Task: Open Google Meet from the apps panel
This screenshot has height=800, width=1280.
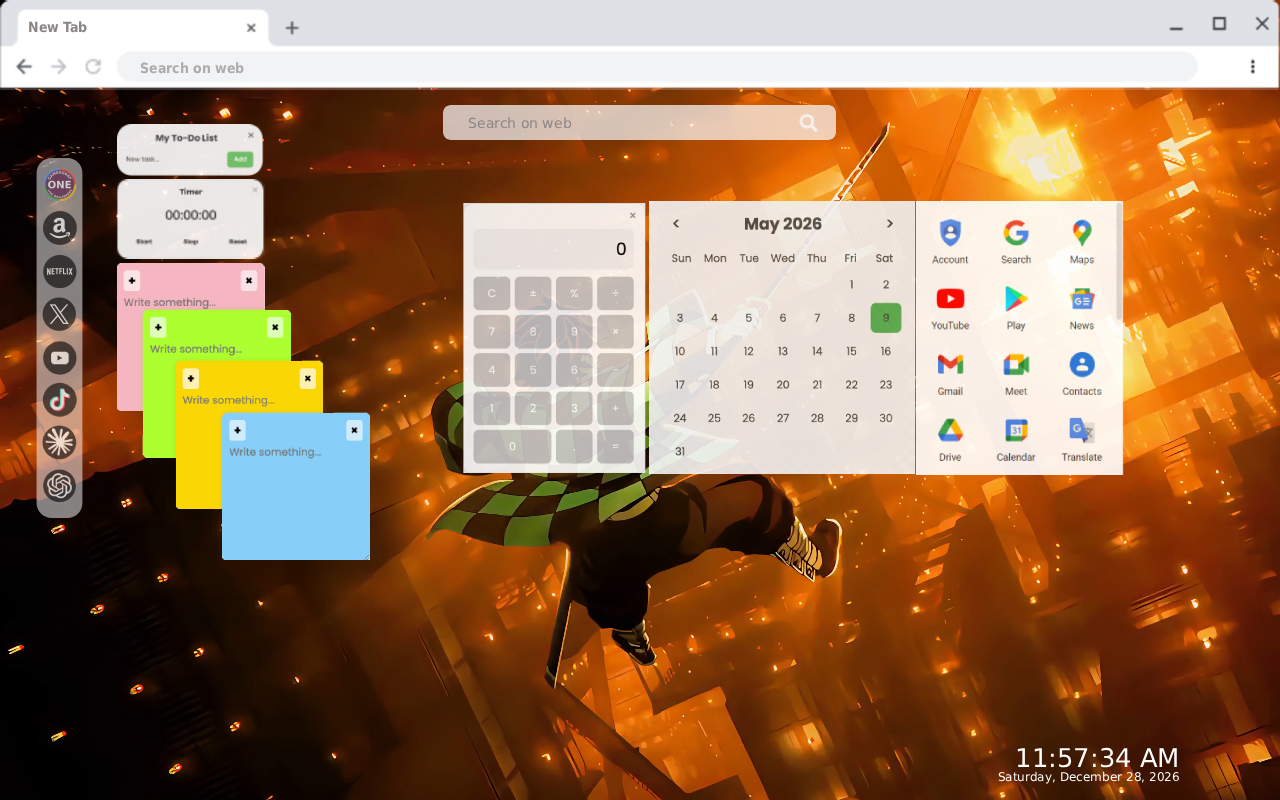Action: 1016,373
